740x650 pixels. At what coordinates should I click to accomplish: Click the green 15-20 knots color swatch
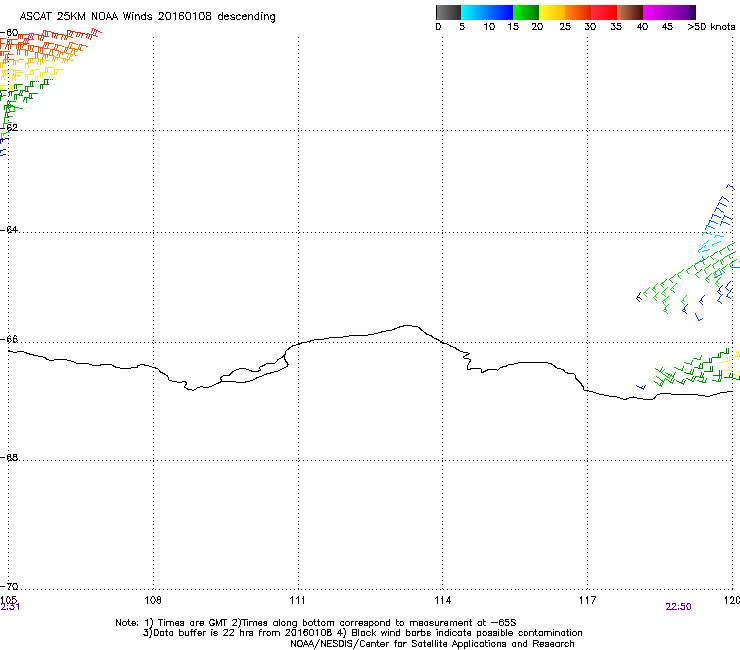point(526,12)
